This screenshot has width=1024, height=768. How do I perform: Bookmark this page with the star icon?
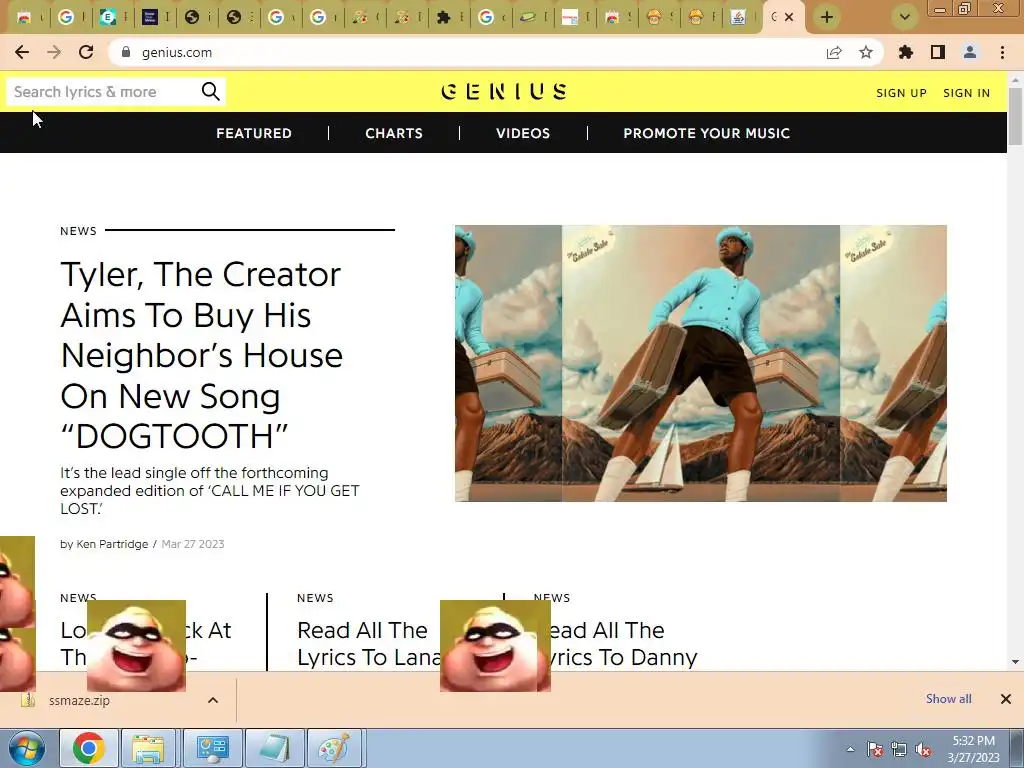tap(866, 52)
